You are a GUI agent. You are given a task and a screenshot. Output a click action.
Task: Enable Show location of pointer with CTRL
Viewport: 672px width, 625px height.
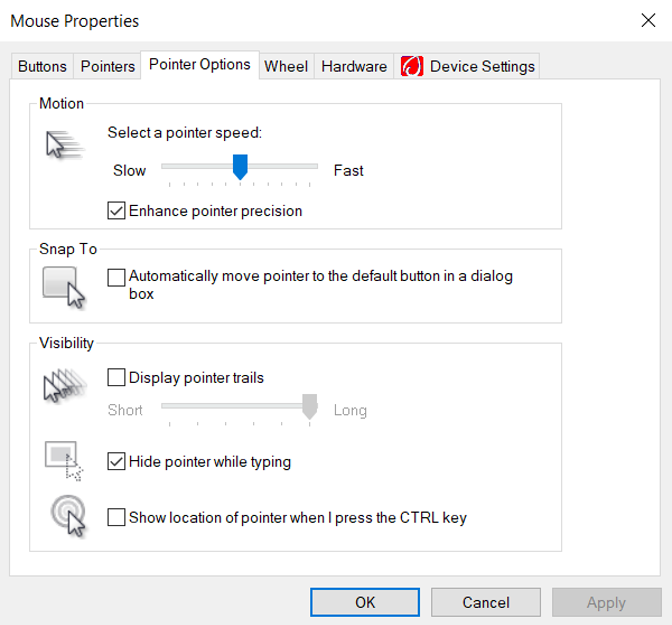(x=116, y=517)
